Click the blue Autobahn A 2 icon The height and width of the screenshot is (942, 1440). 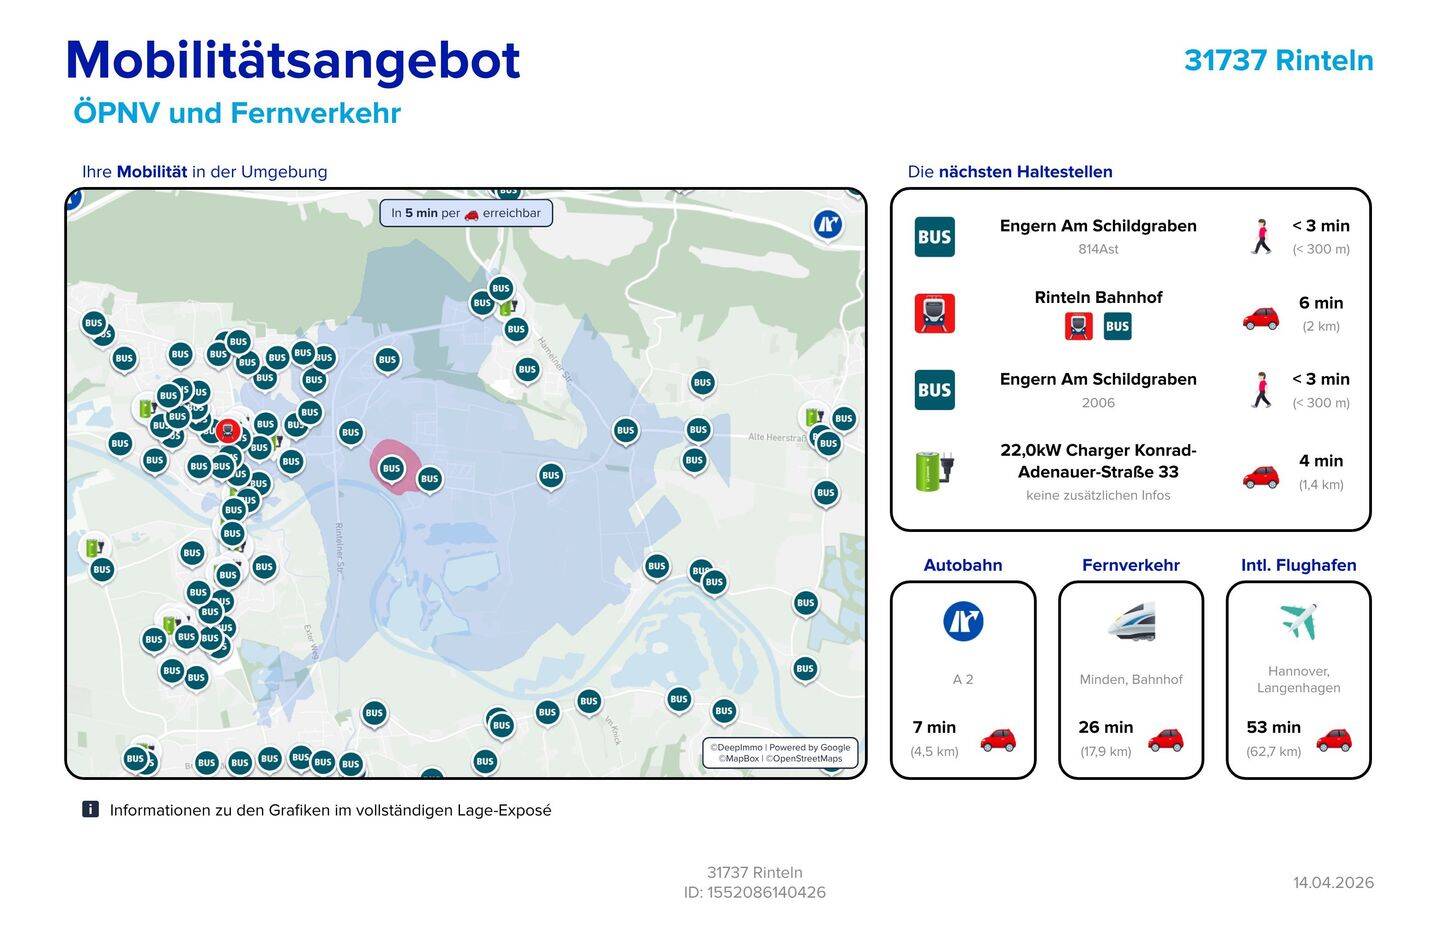point(963,622)
